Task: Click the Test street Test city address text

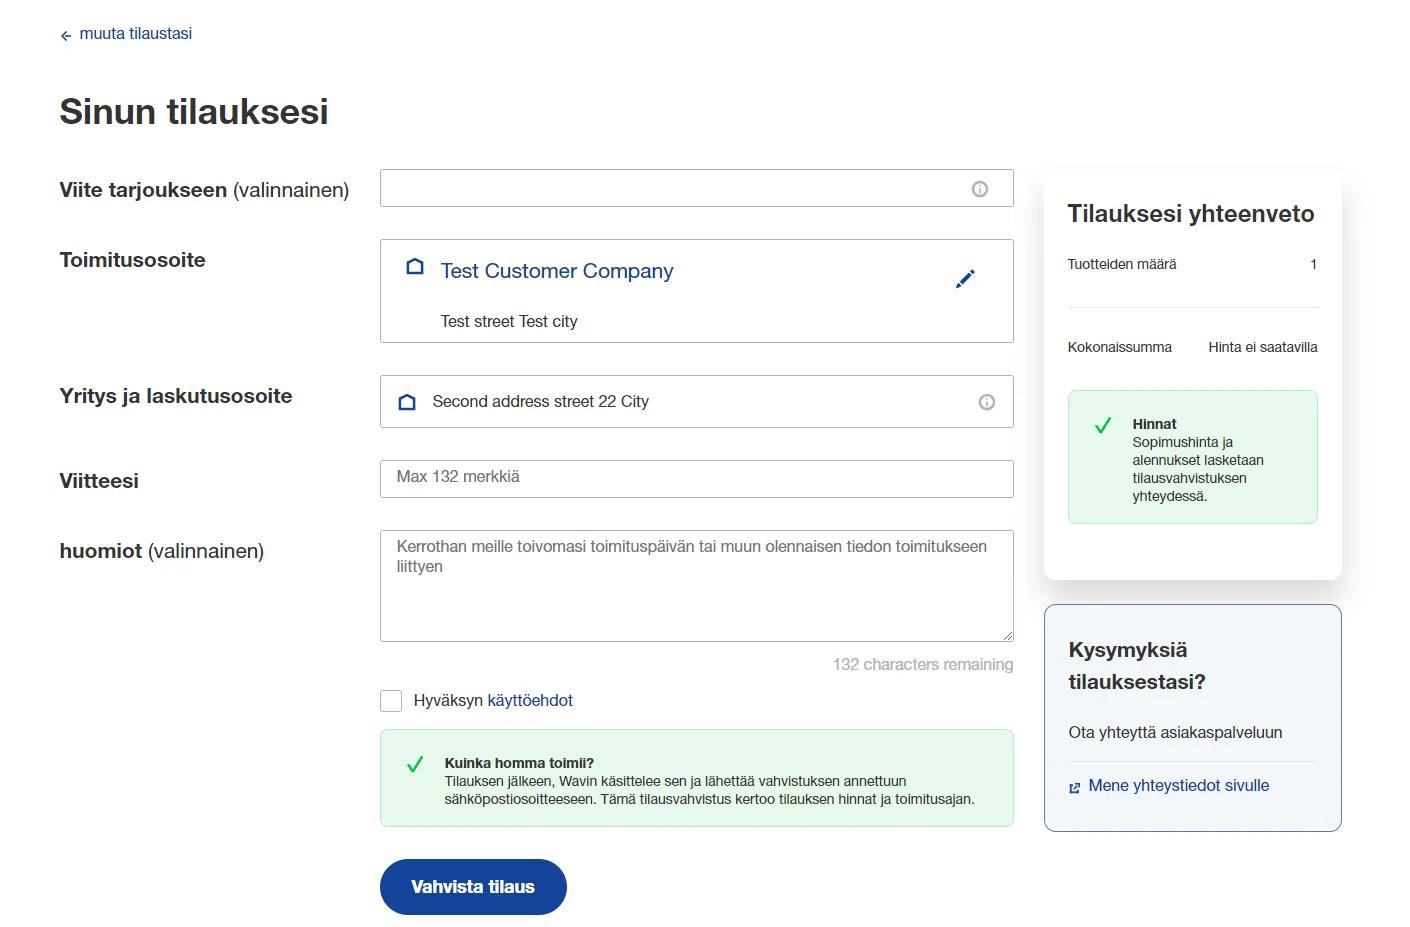Action: click(x=509, y=321)
